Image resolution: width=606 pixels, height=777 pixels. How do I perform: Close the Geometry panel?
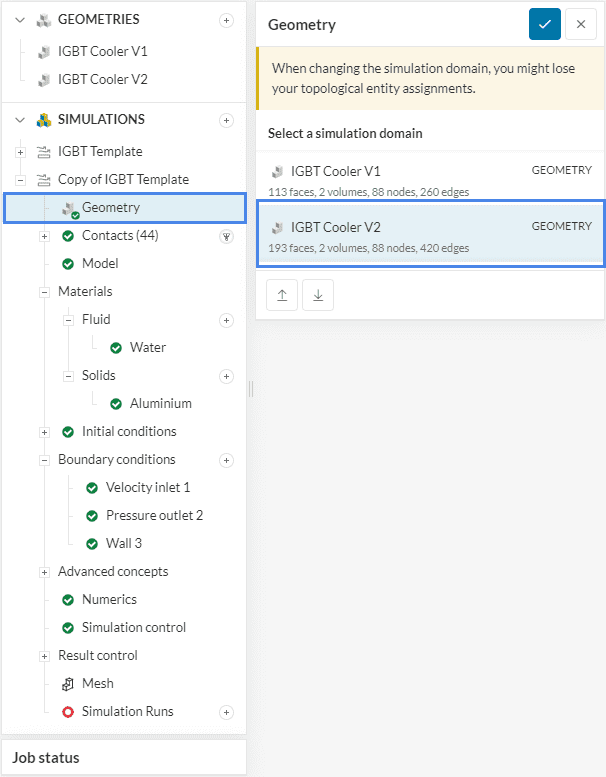point(581,24)
